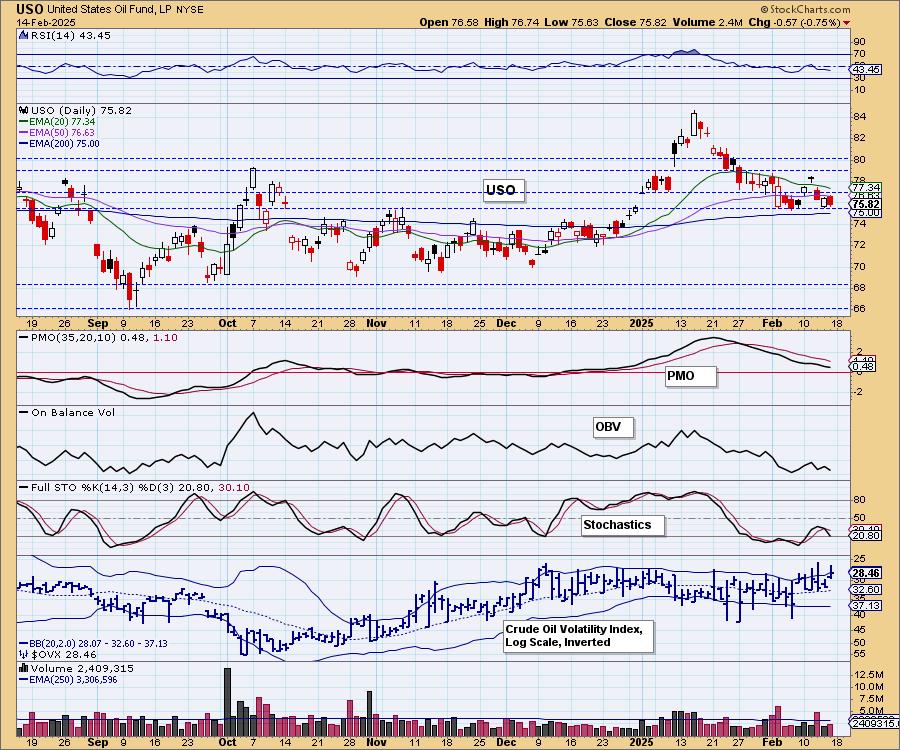Click the USO annotation box on price chart
900x750 pixels.
pos(503,190)
